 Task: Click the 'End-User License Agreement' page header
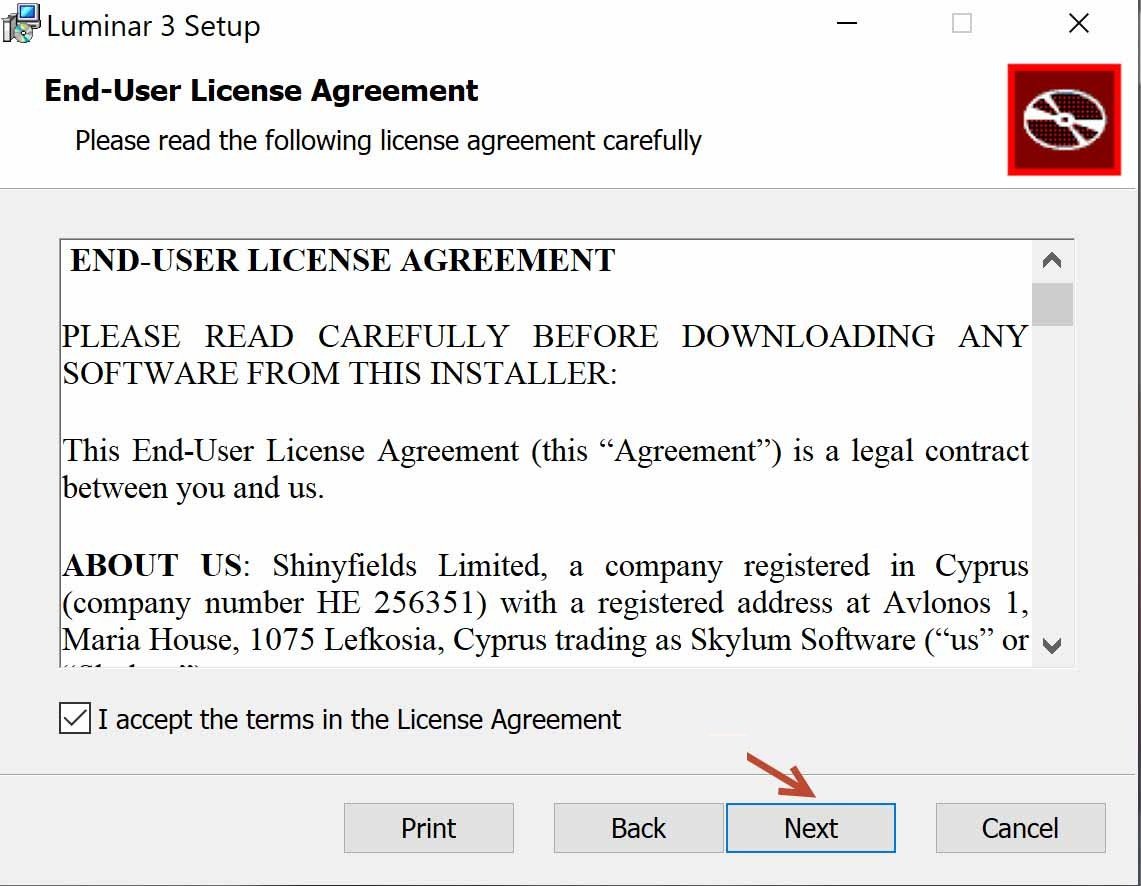[261, 91]
